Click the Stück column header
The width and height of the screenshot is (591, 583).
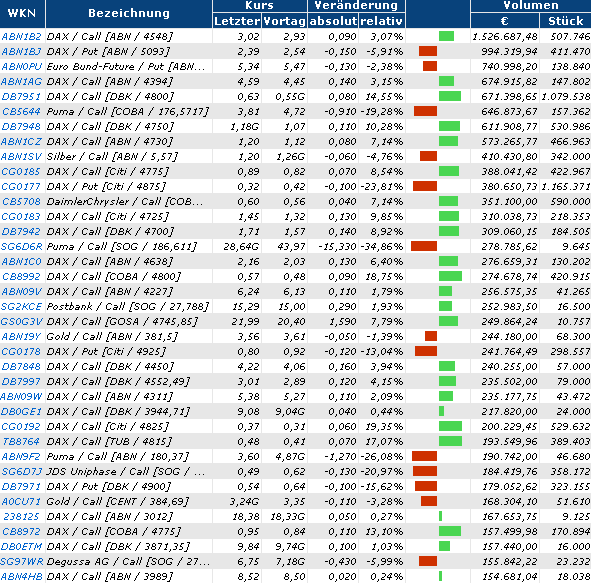[565, 21]
